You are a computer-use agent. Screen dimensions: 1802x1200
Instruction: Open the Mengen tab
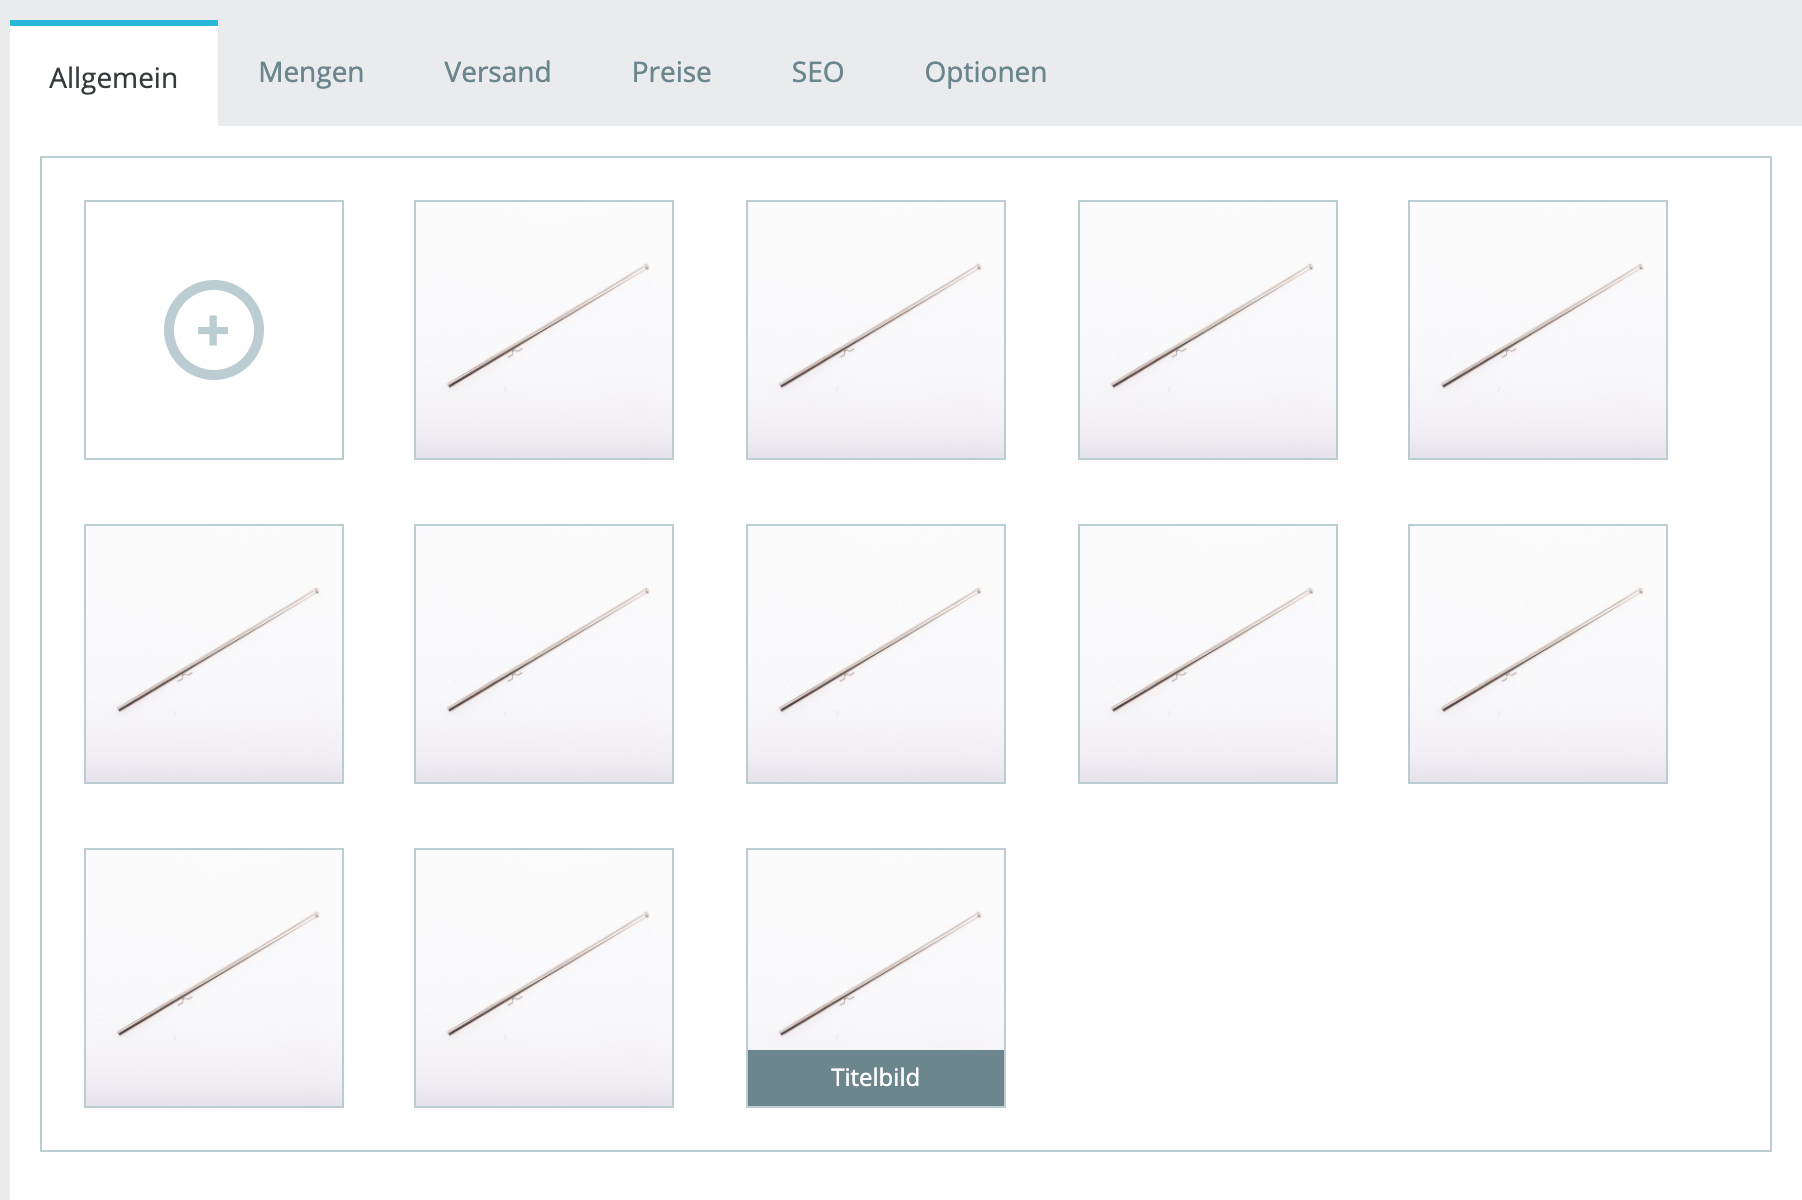click(x=311, y=72)
